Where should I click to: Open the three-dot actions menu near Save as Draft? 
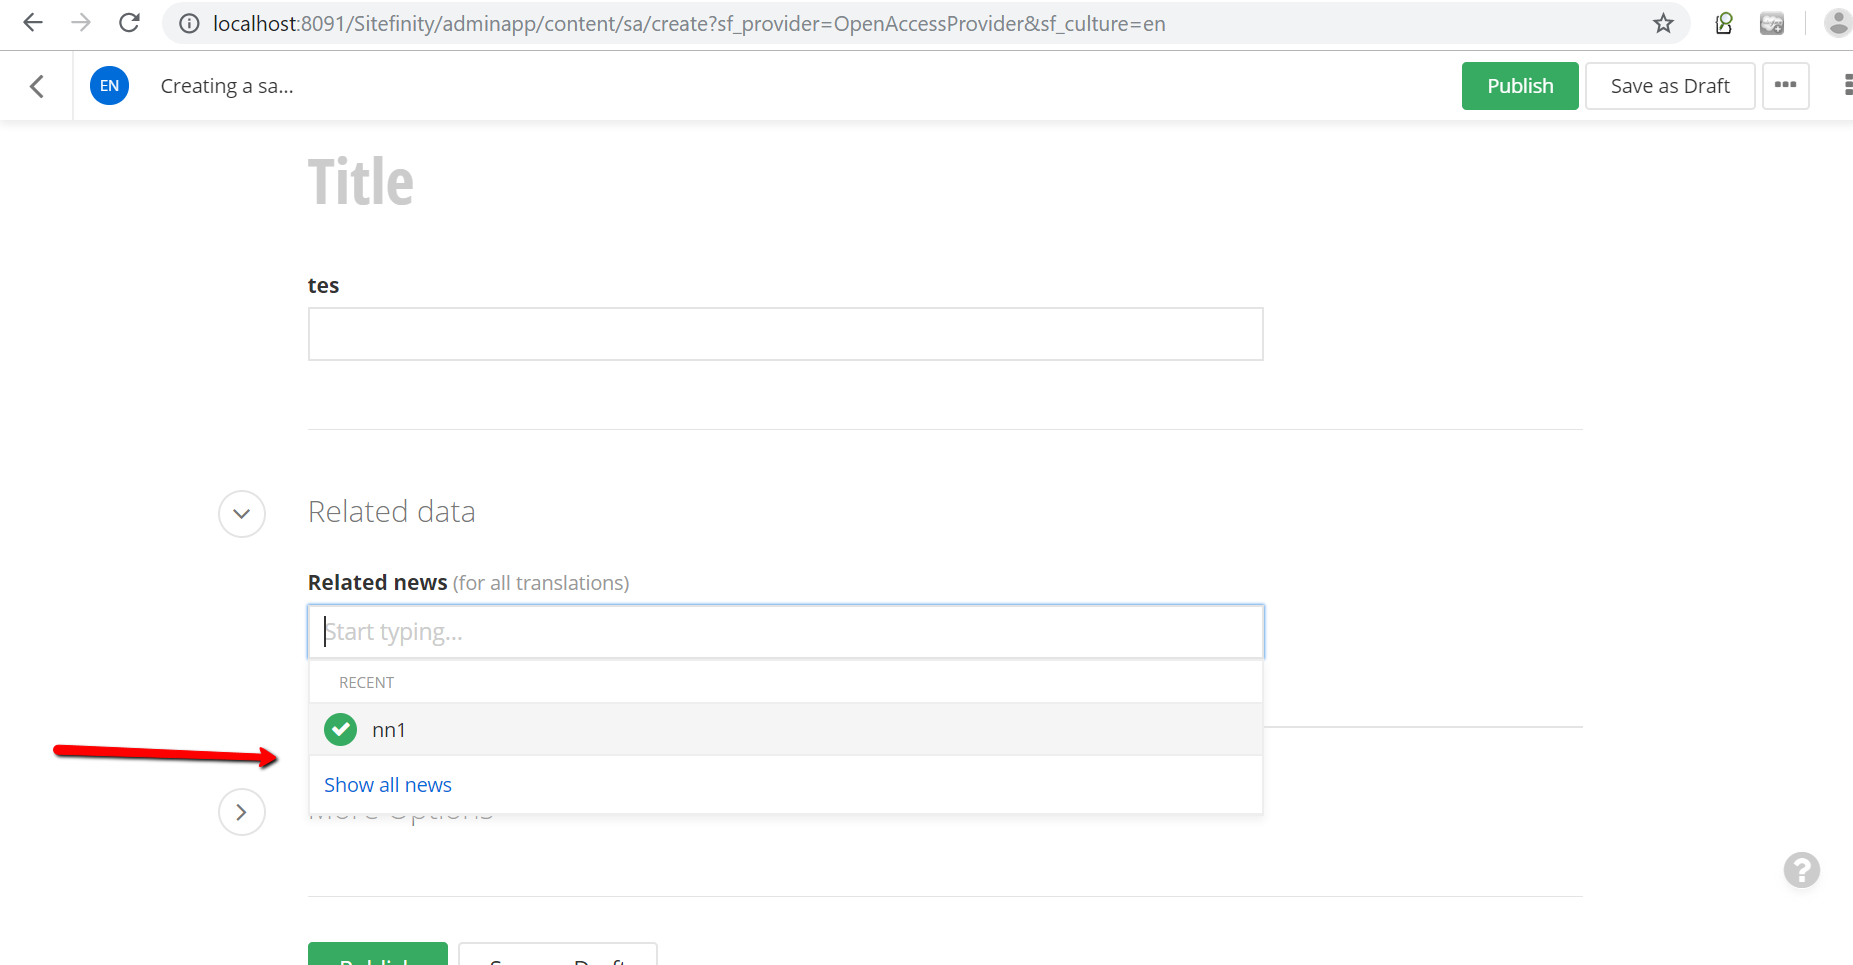(x=1786, y=85)
